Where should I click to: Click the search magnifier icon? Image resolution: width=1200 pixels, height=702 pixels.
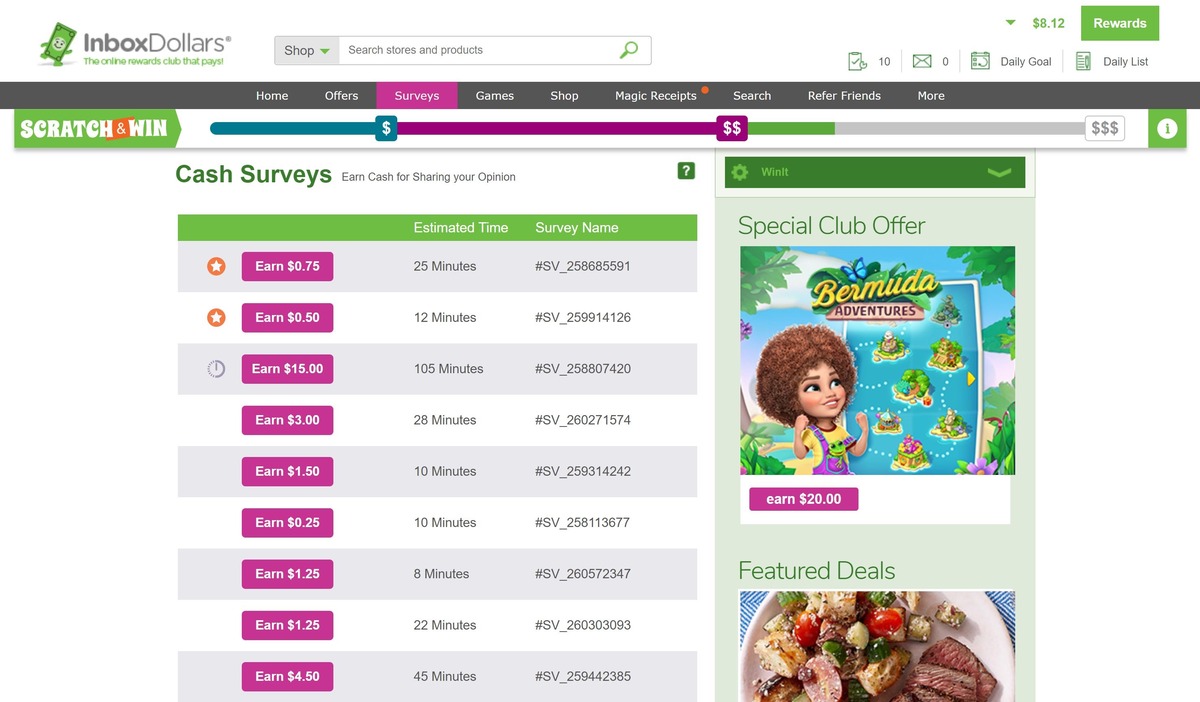pyautogui.click(x=628, y=49)
